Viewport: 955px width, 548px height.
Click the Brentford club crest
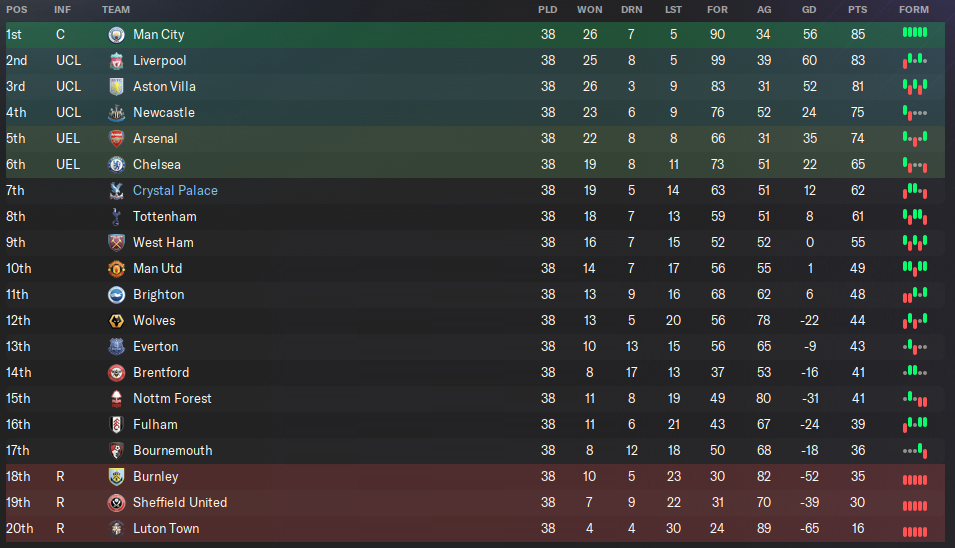(x=116, y=373)
